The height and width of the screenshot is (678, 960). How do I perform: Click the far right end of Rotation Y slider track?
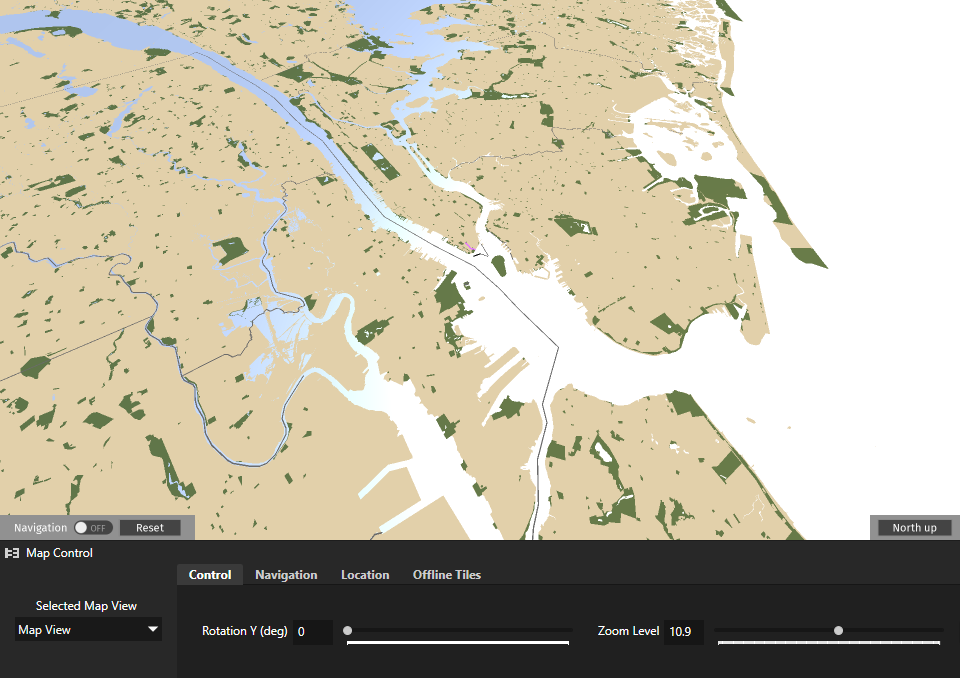pos(570,630)
